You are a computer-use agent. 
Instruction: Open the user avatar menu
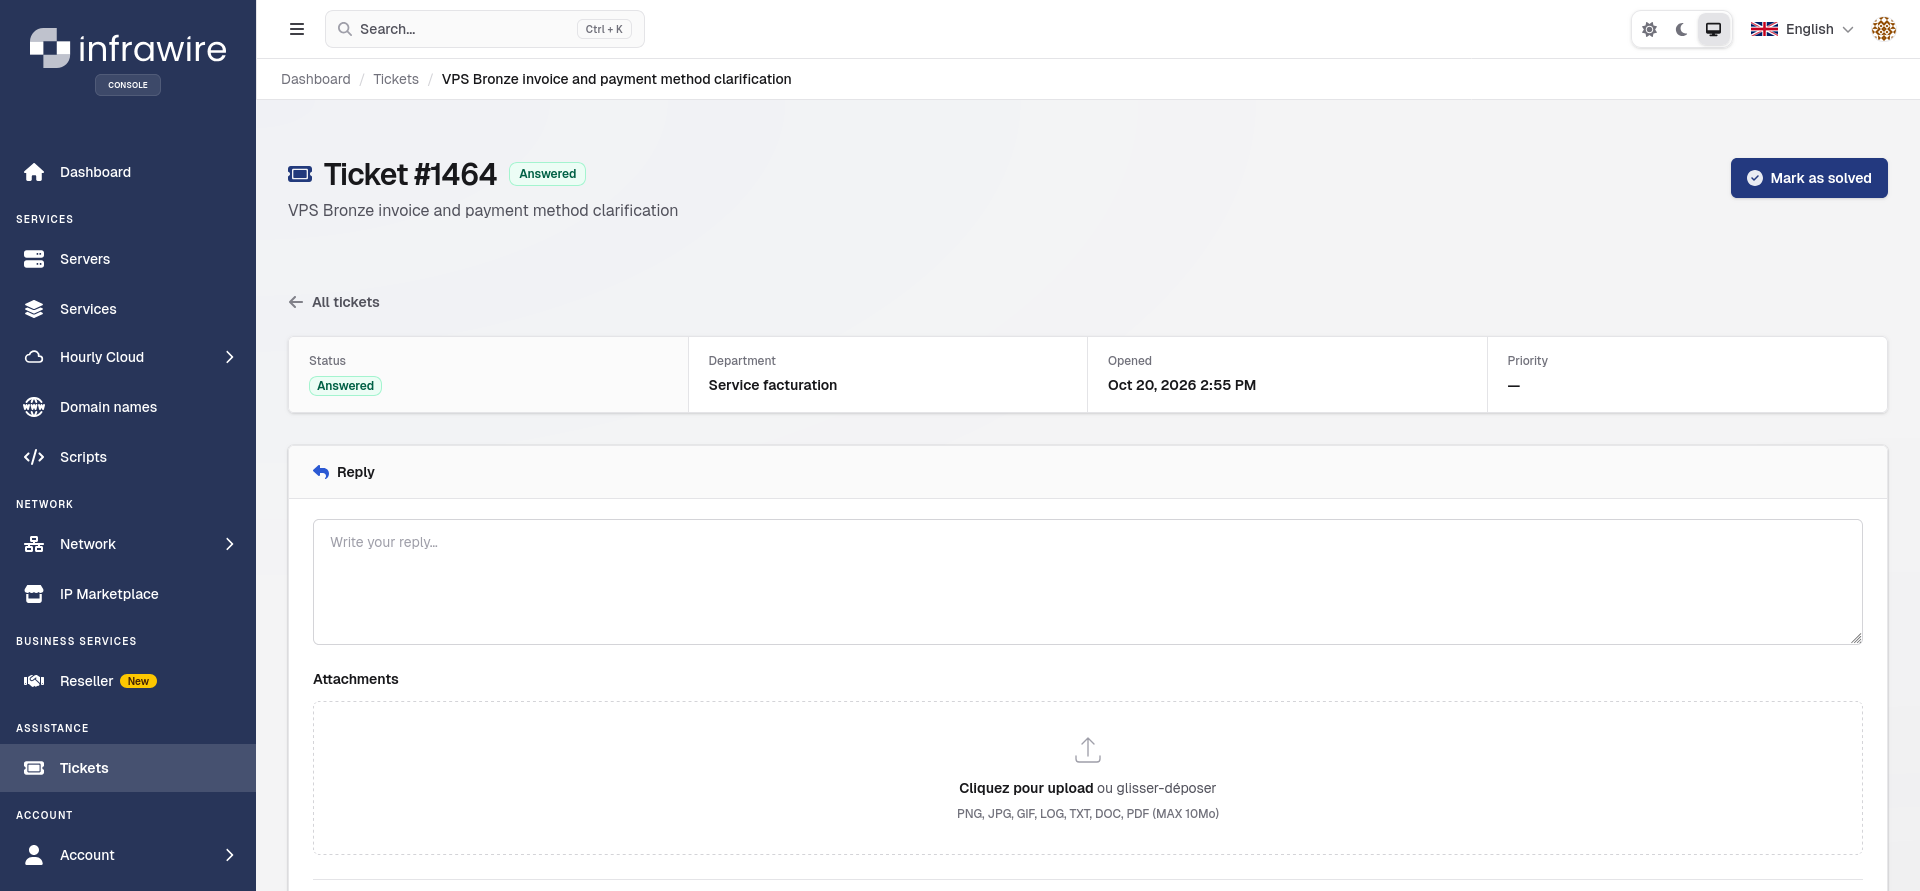coord(1884,29)
